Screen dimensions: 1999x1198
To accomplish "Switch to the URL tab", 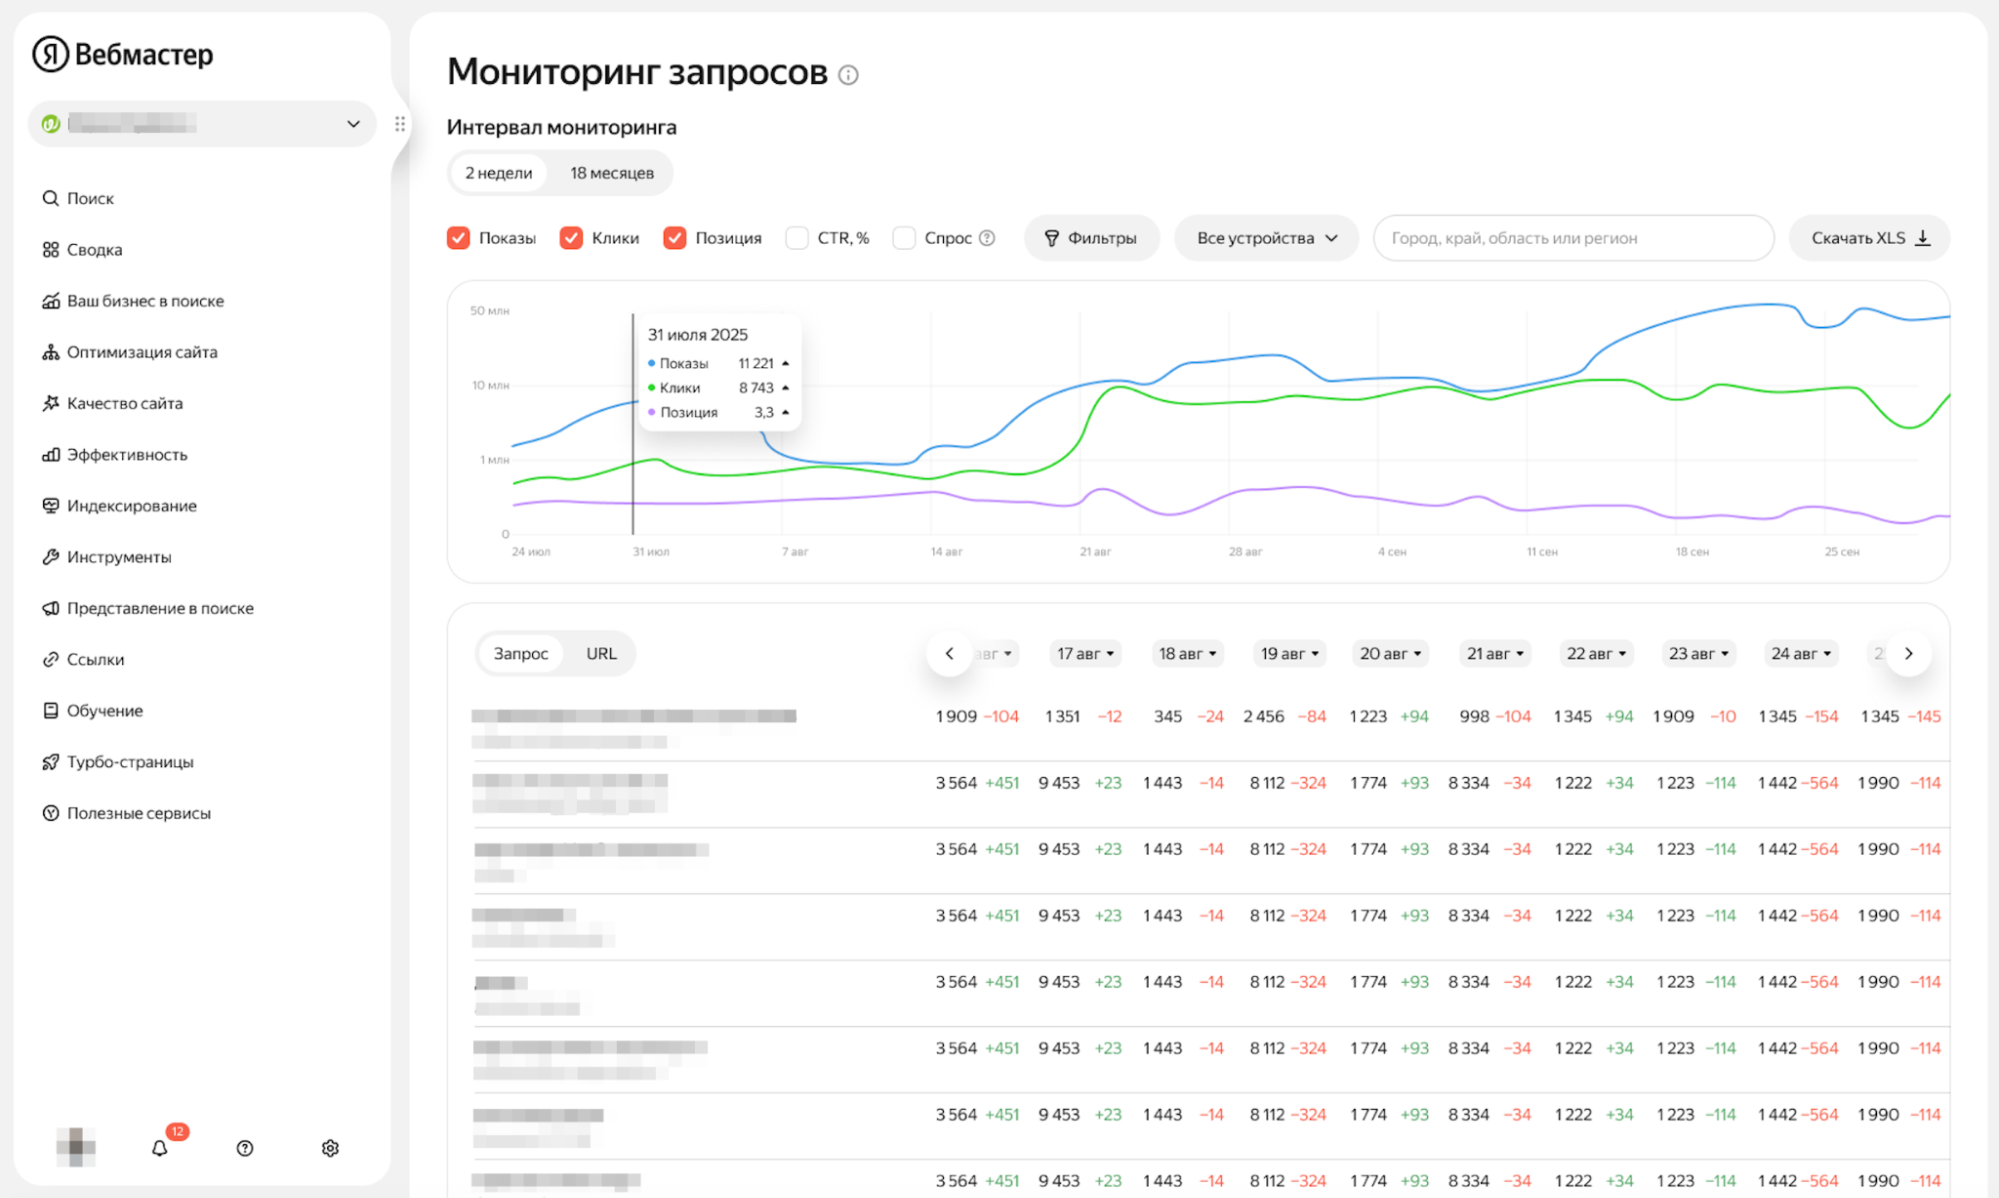I will click(601, 653).
